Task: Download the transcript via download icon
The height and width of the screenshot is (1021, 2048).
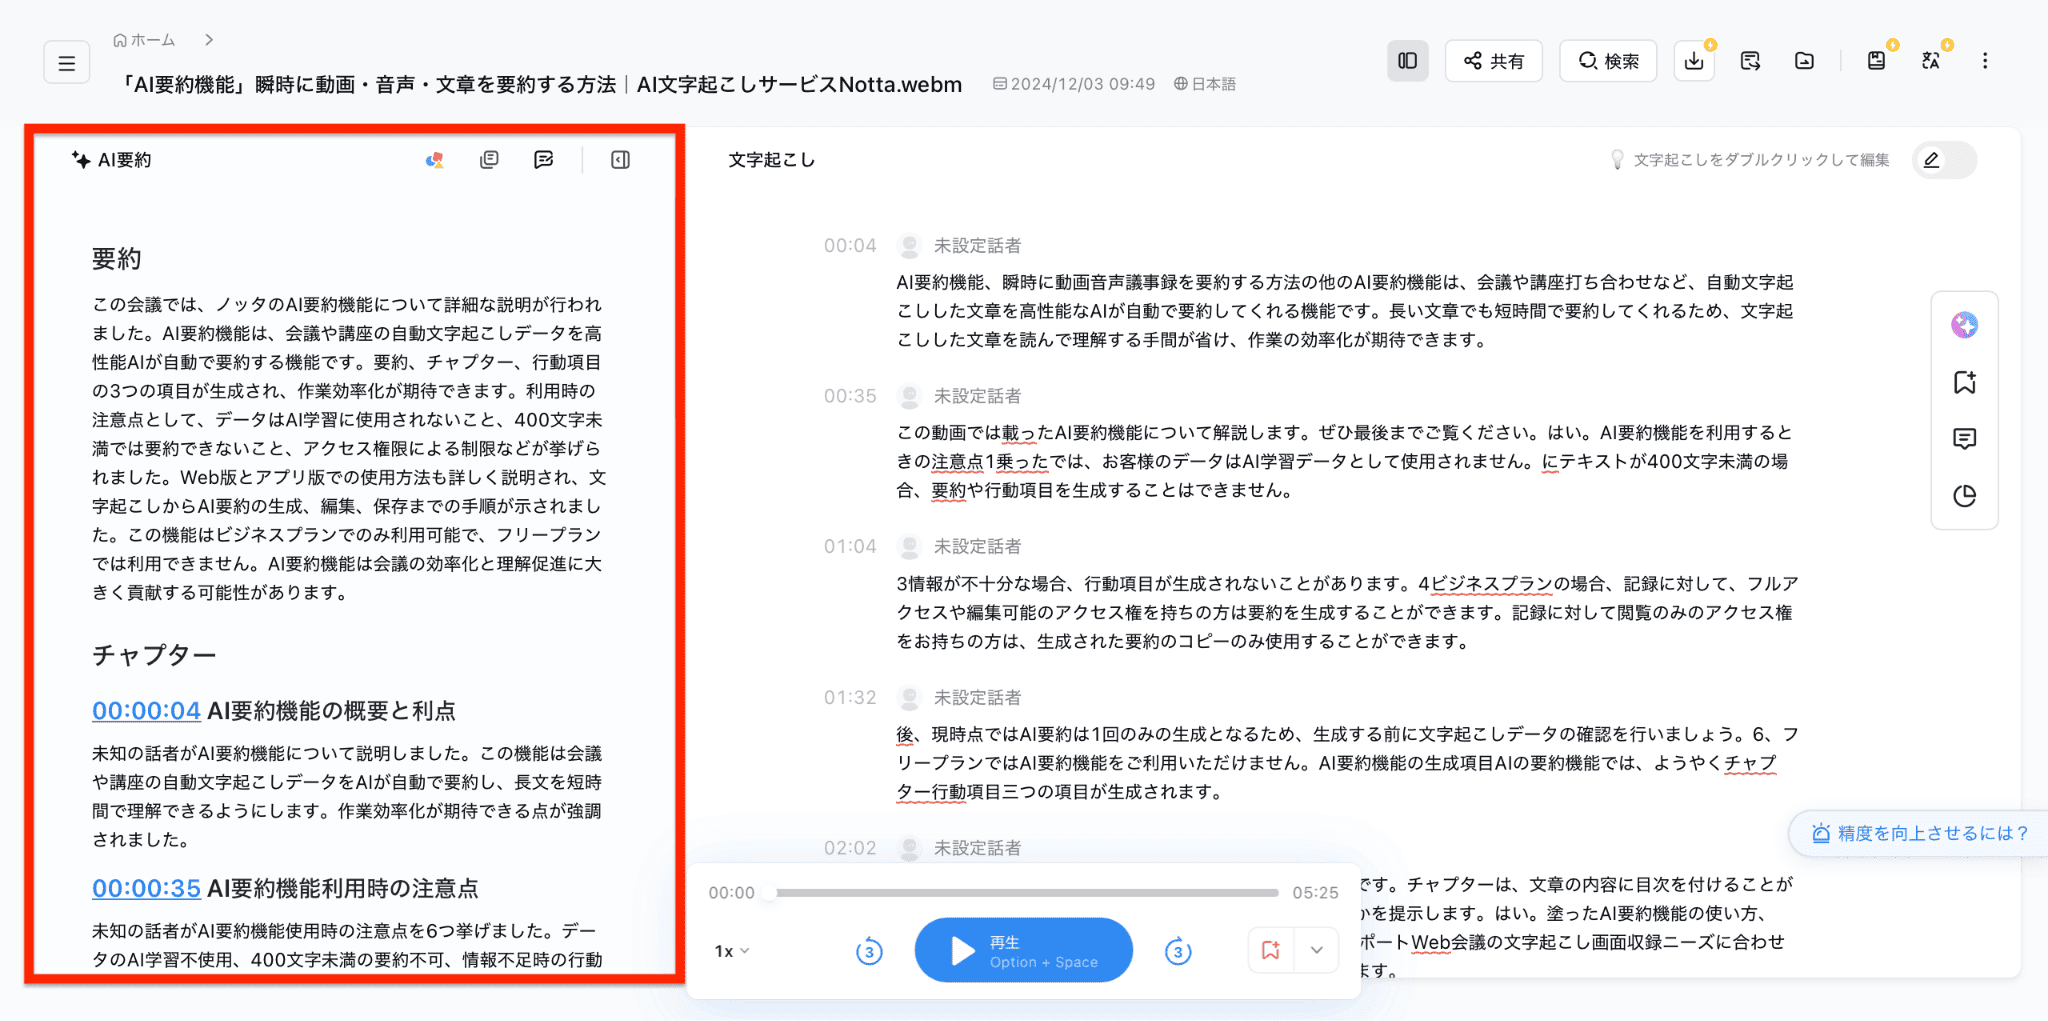Action: click(1694, 61)
